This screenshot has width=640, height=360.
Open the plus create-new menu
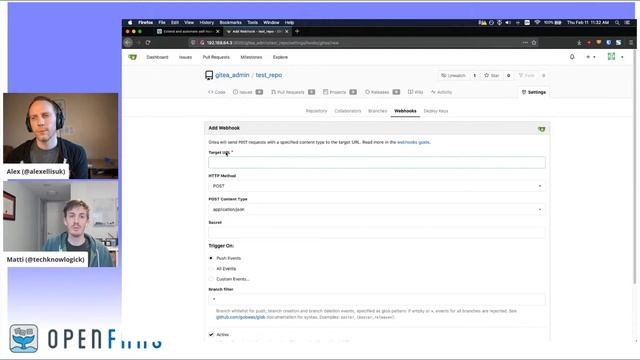tap(591, 57)
